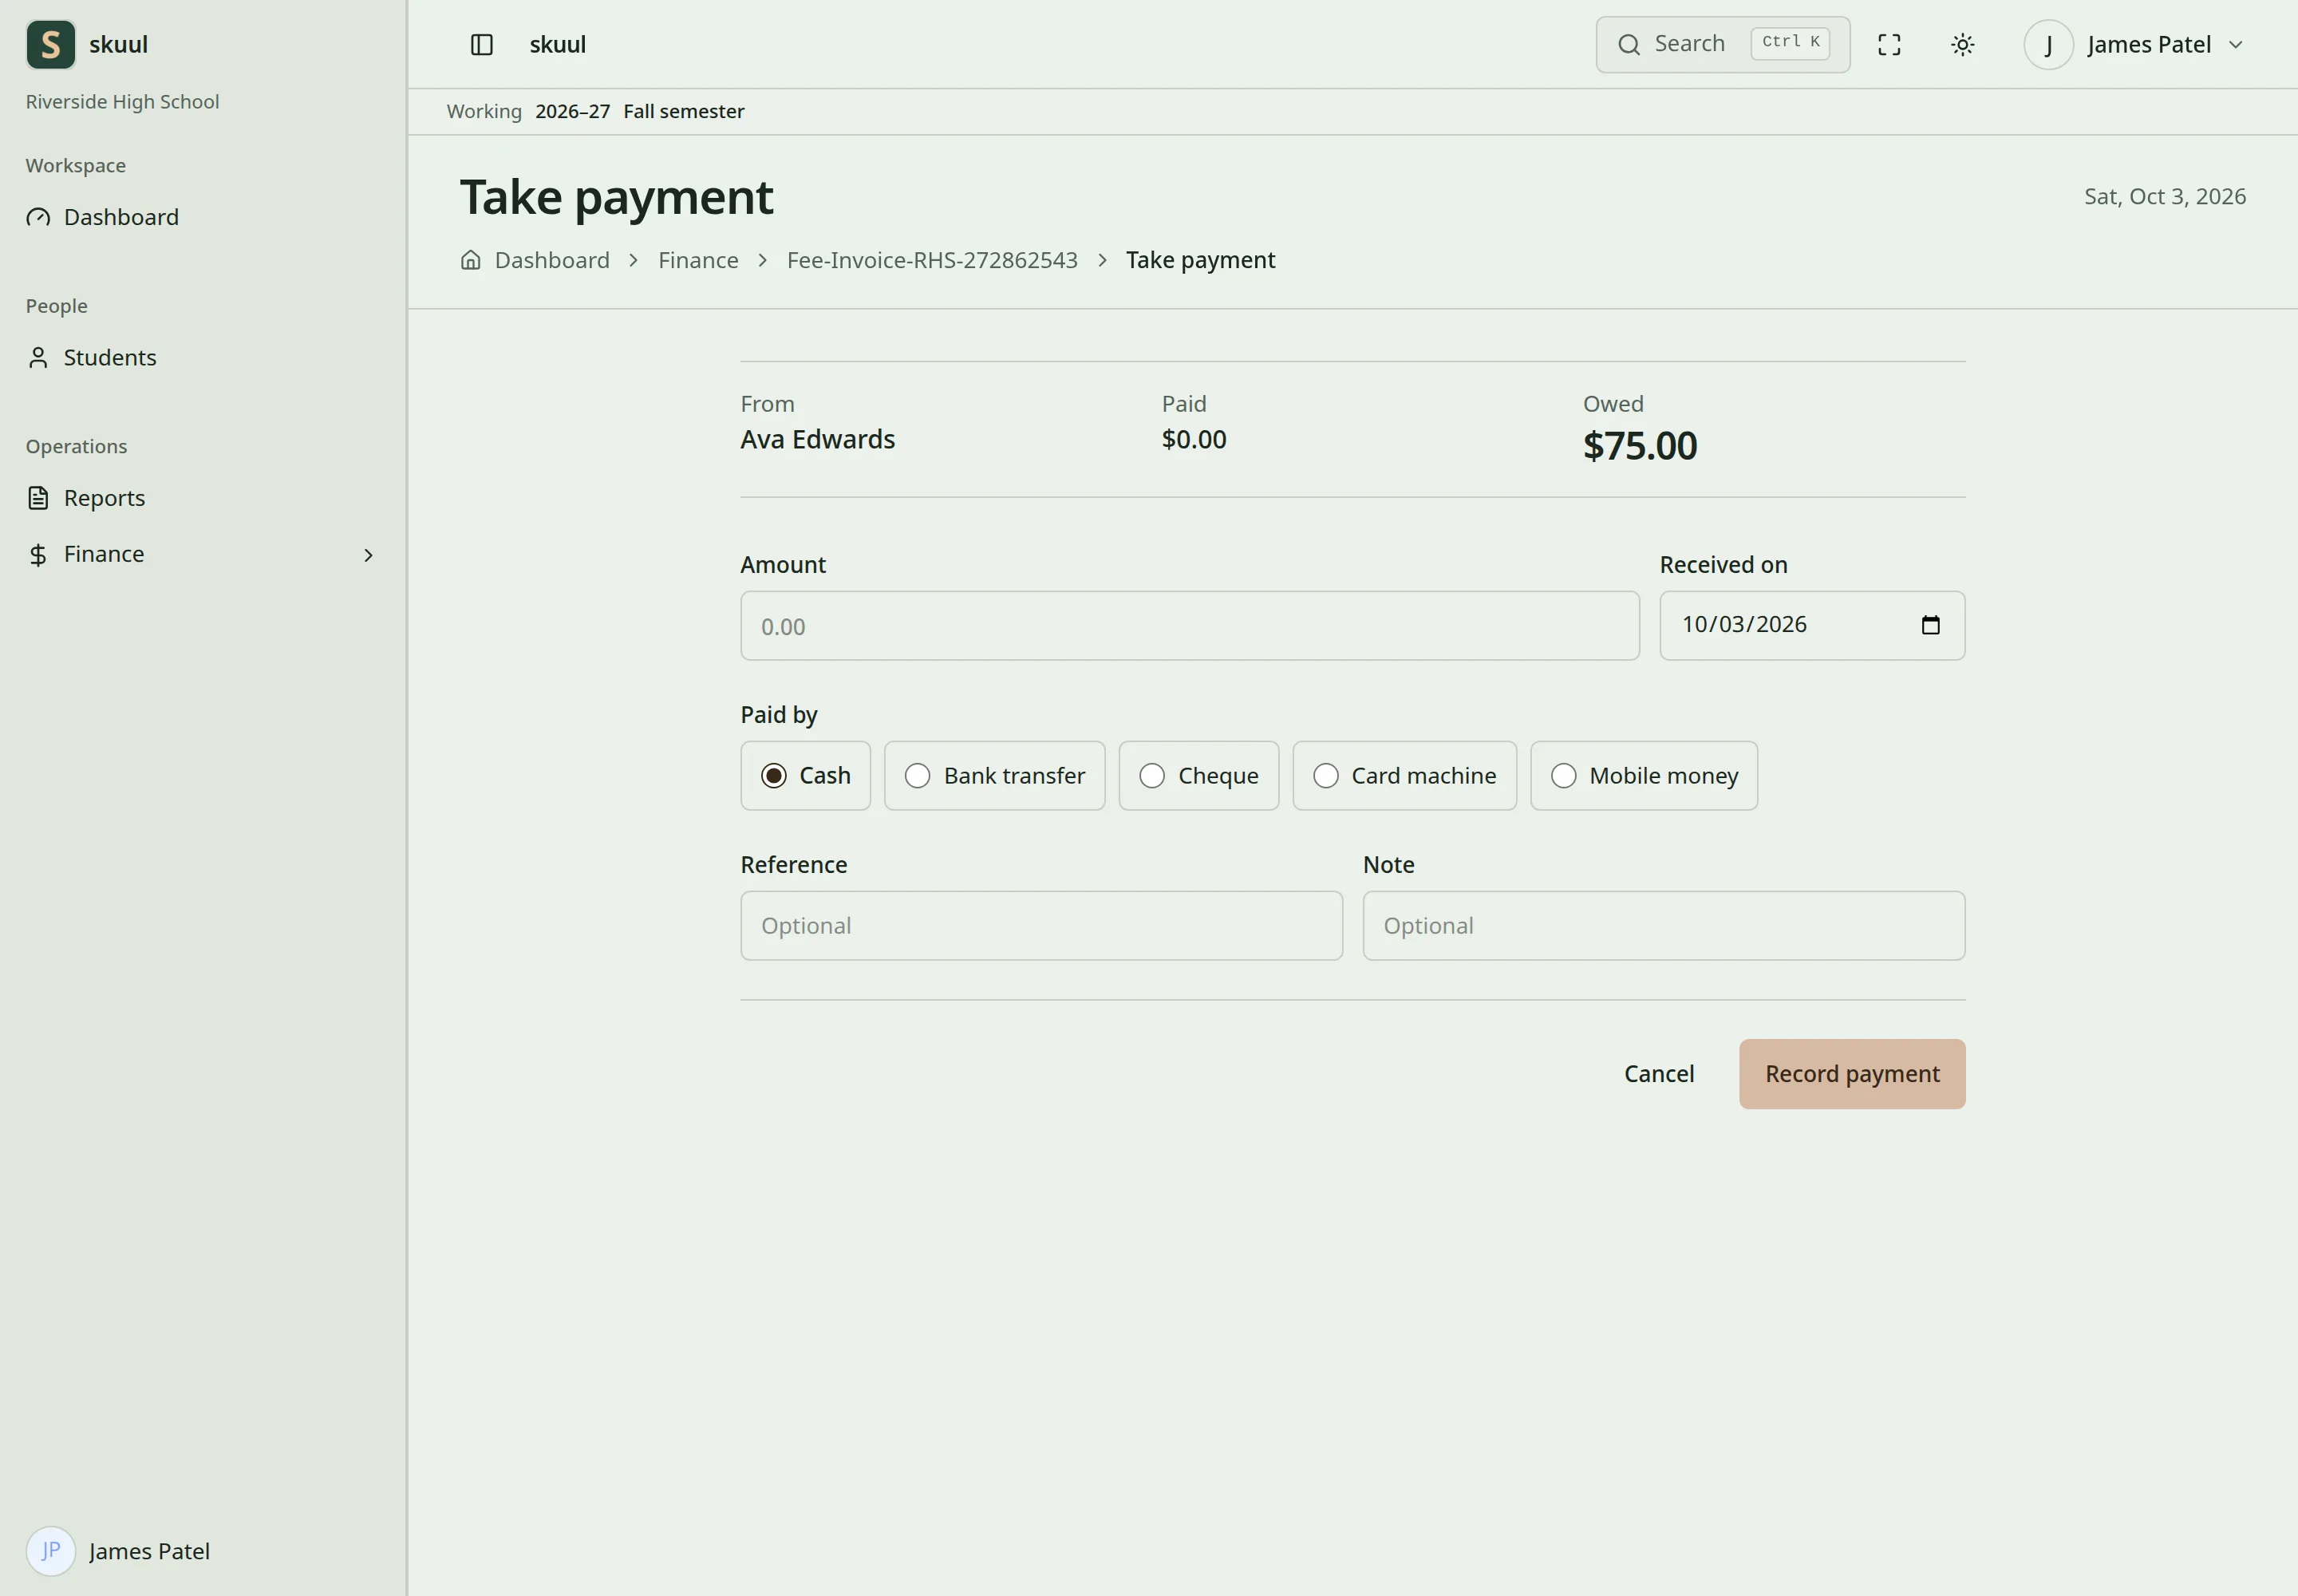Go to Finance breadcrumb link
2298x1596 pixels.
(x=698, y=260)
